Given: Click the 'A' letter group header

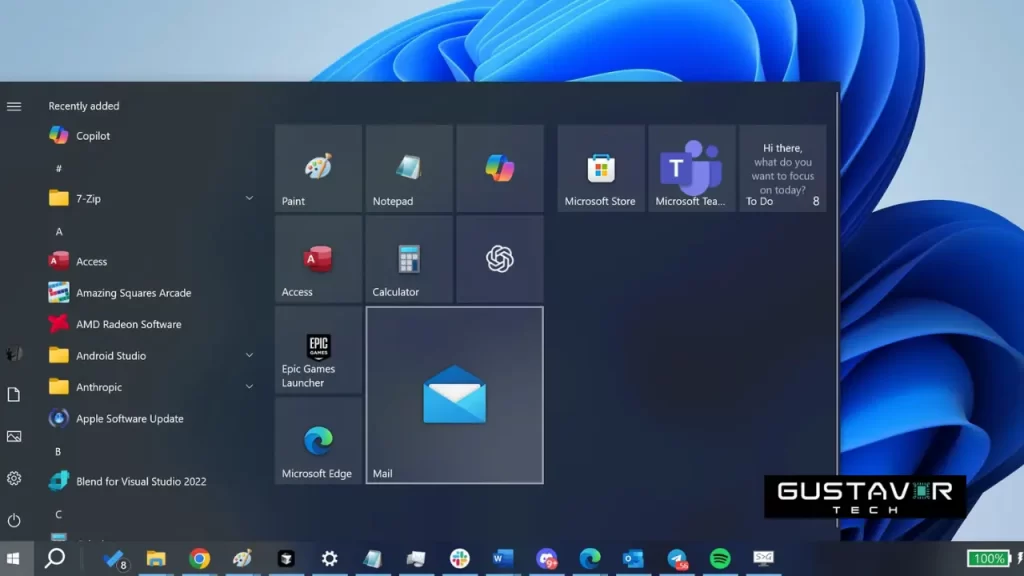Looking at the screenshot, I should 59,231.
